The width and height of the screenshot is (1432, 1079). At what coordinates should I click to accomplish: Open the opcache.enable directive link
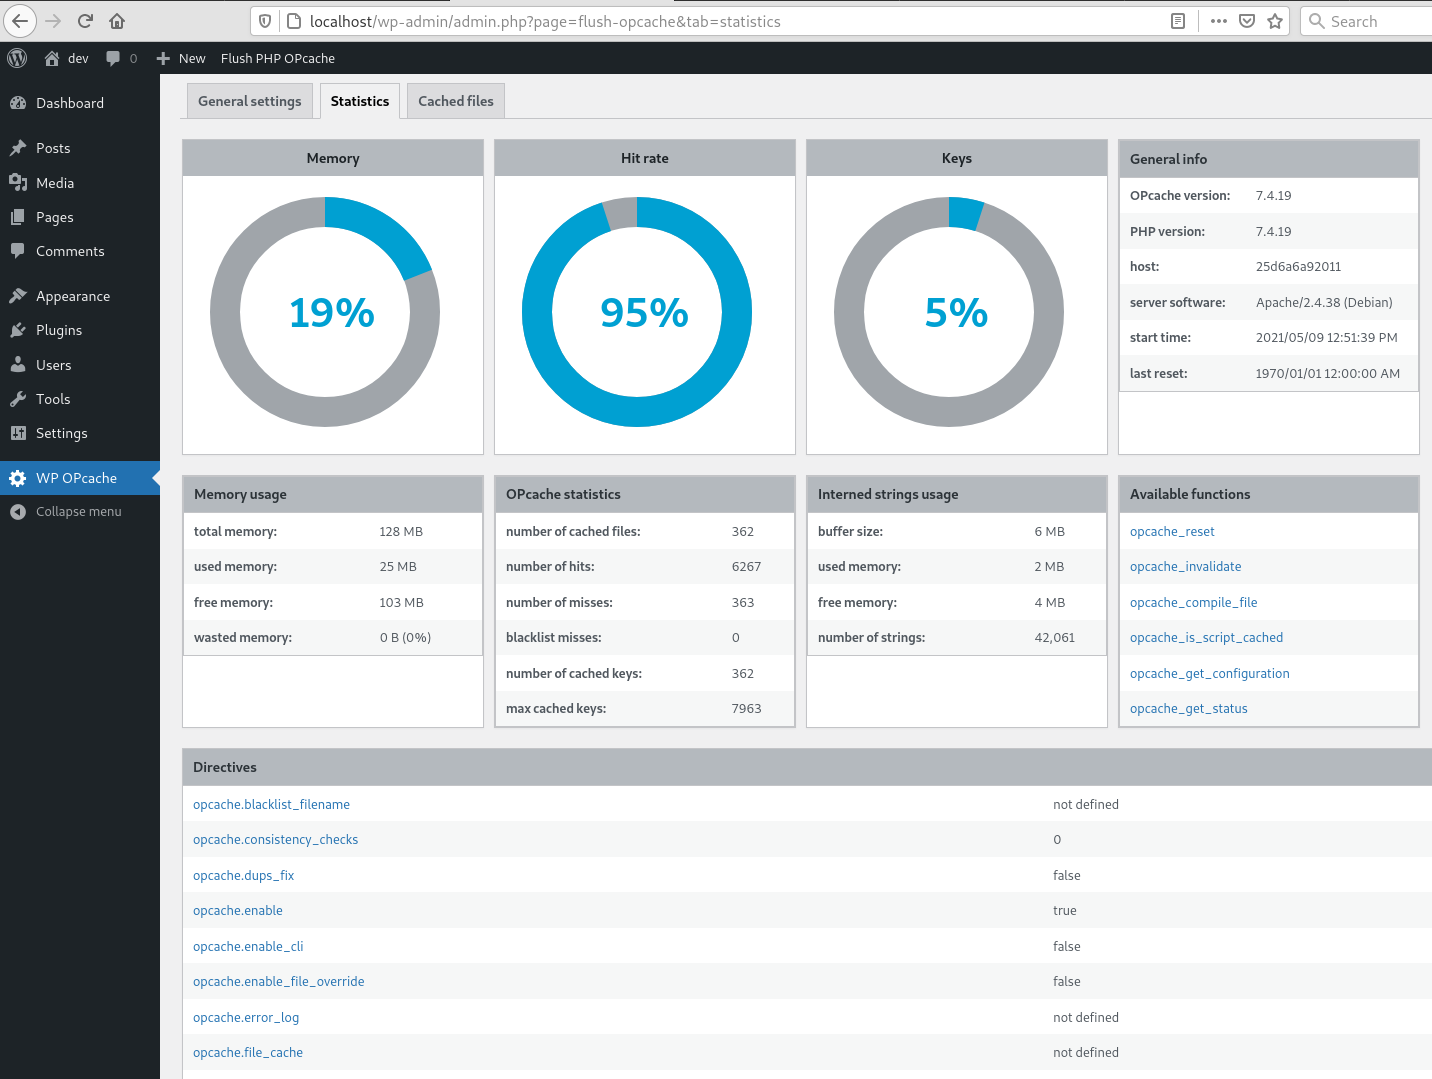tap(237, 910)
